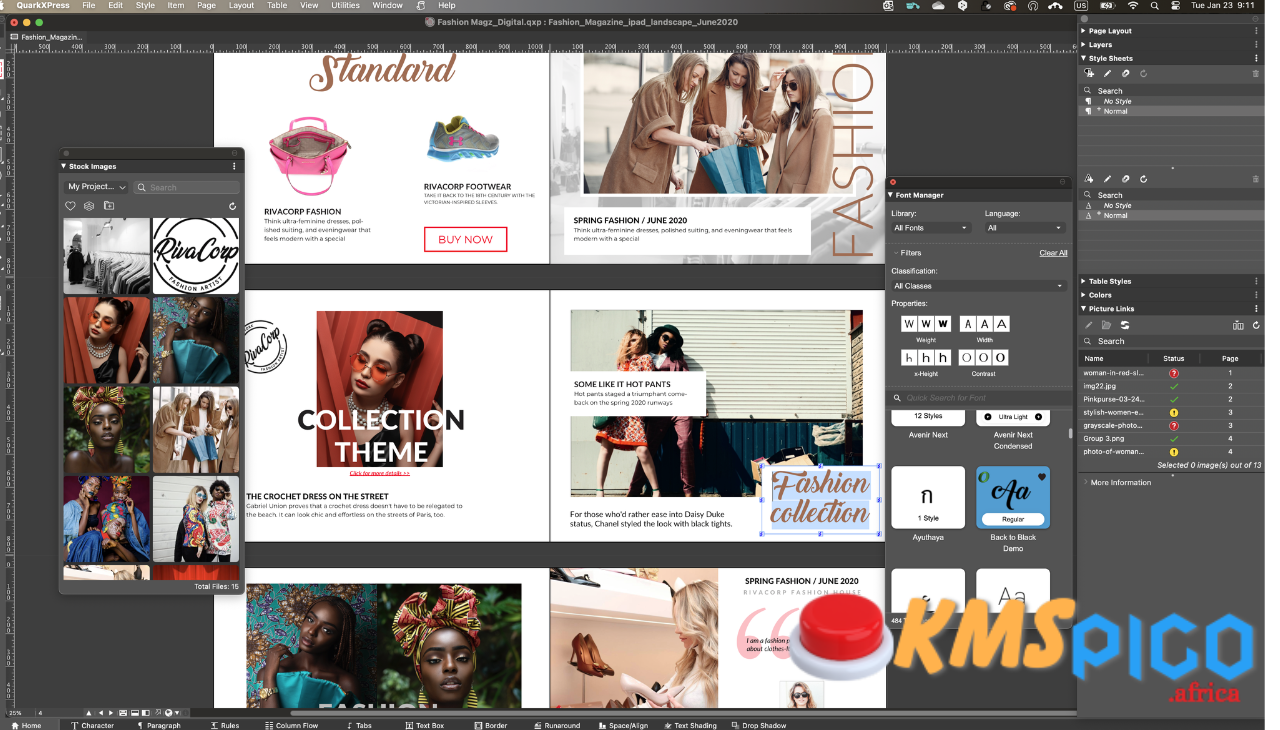This screenshot has height=730, width=1280.
Task: Select the Ayuthaya font card
Action: coord(928,497)
